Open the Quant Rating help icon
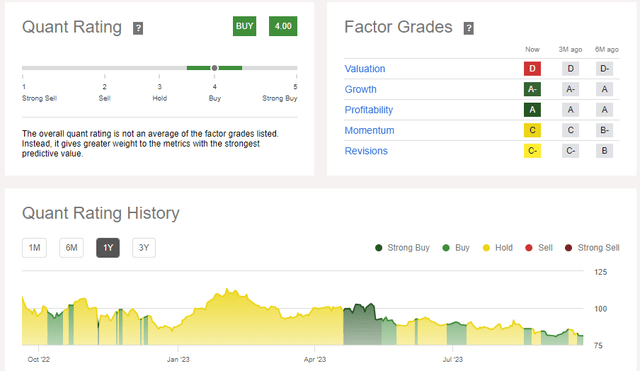 (x=138, y=28)
